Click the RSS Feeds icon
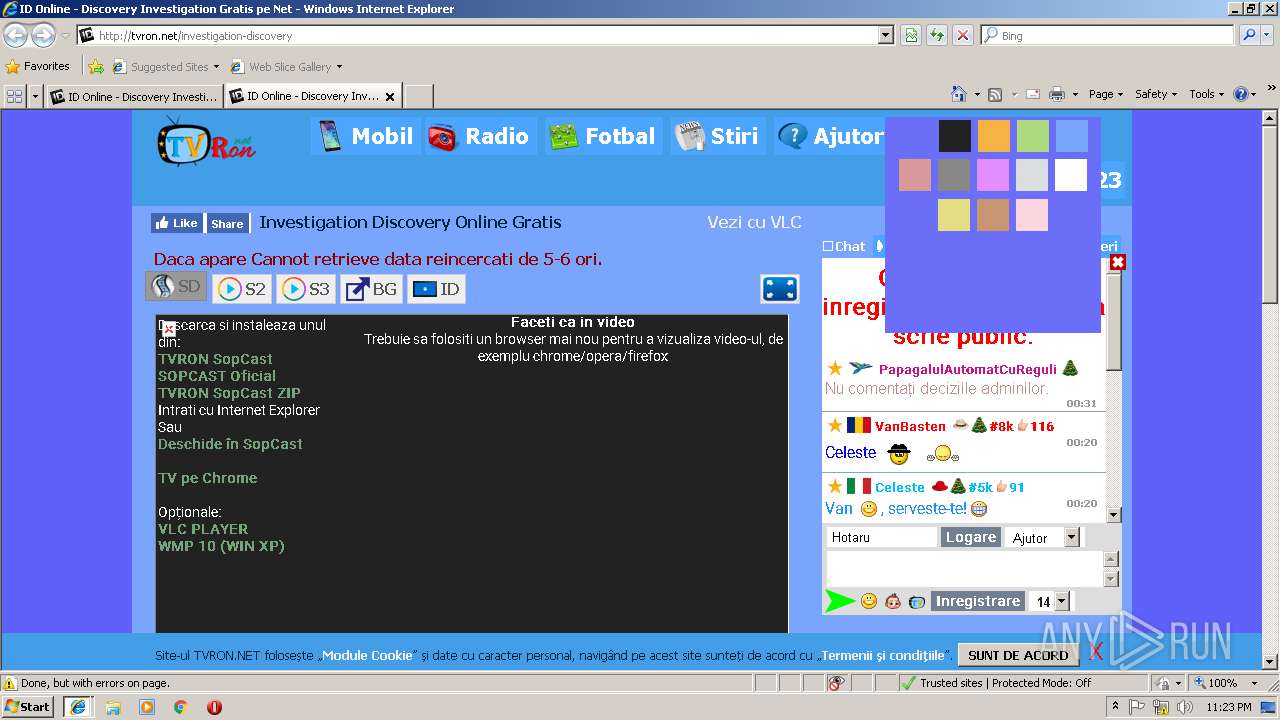 click(x=995, y=94)
